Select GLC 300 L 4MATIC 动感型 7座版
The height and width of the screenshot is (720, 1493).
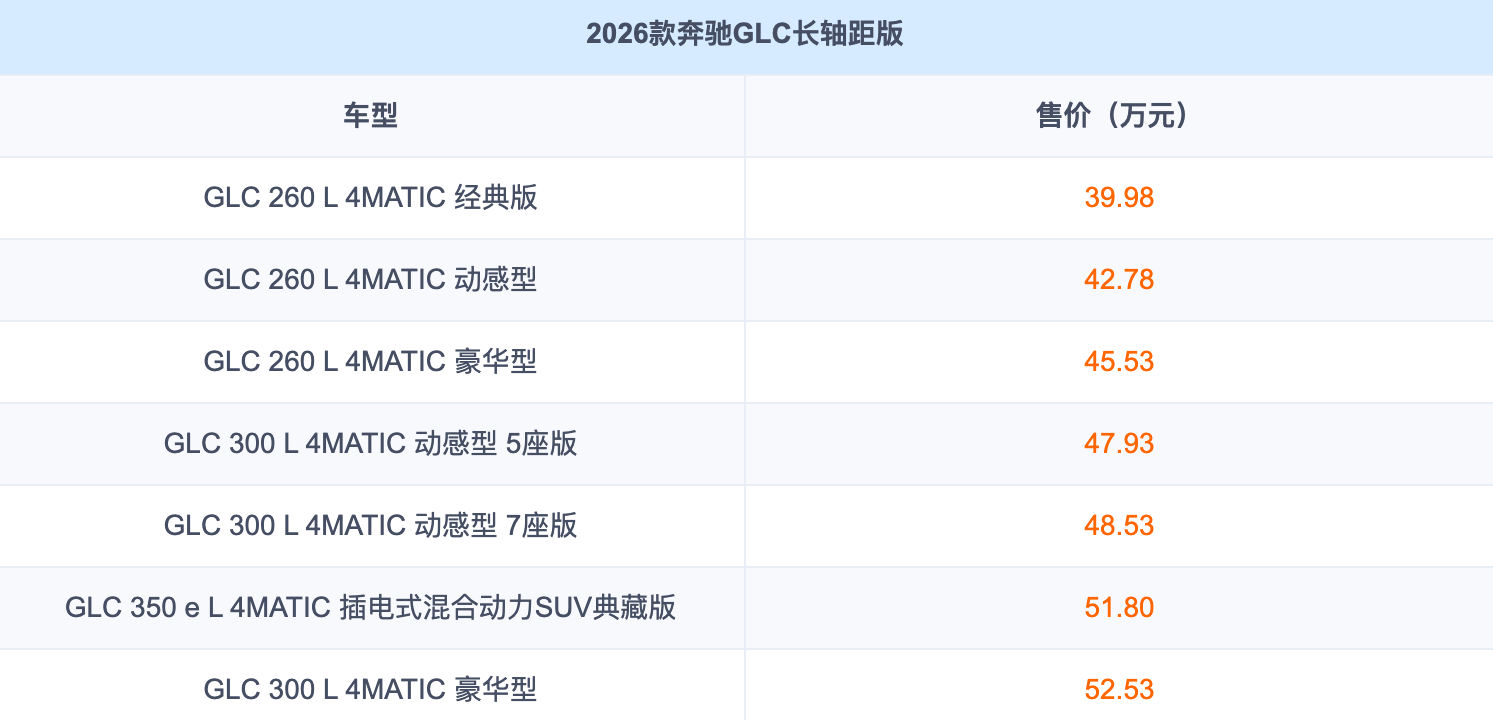click(371, 526)
